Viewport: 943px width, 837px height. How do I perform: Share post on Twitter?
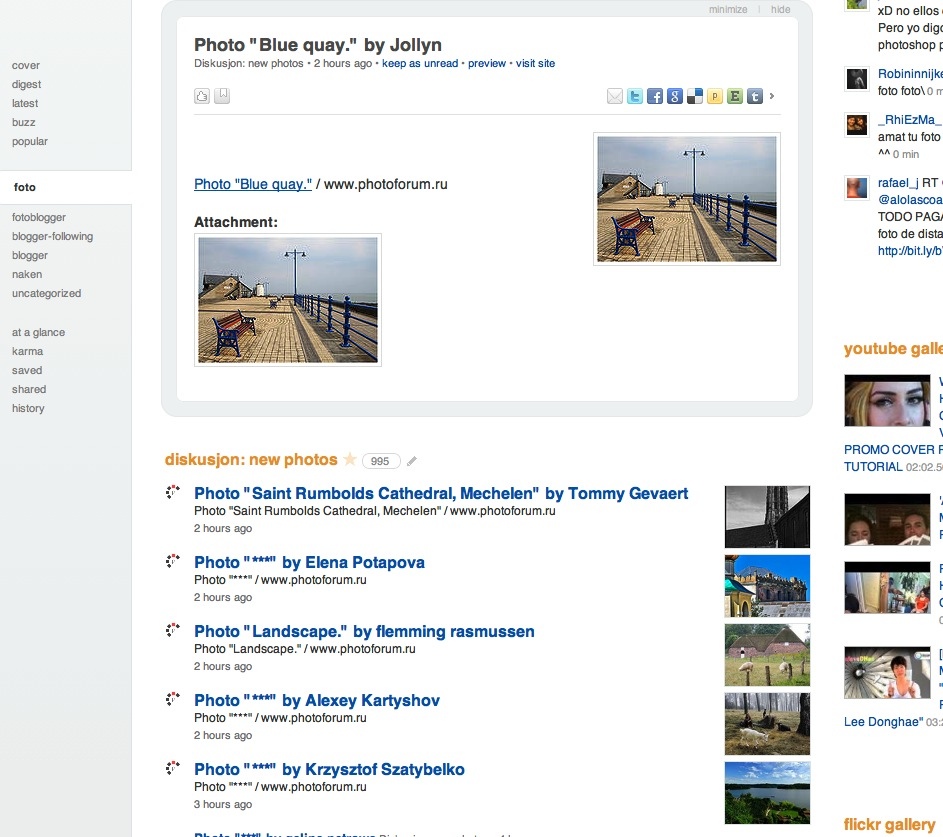(x=635, y=97)
